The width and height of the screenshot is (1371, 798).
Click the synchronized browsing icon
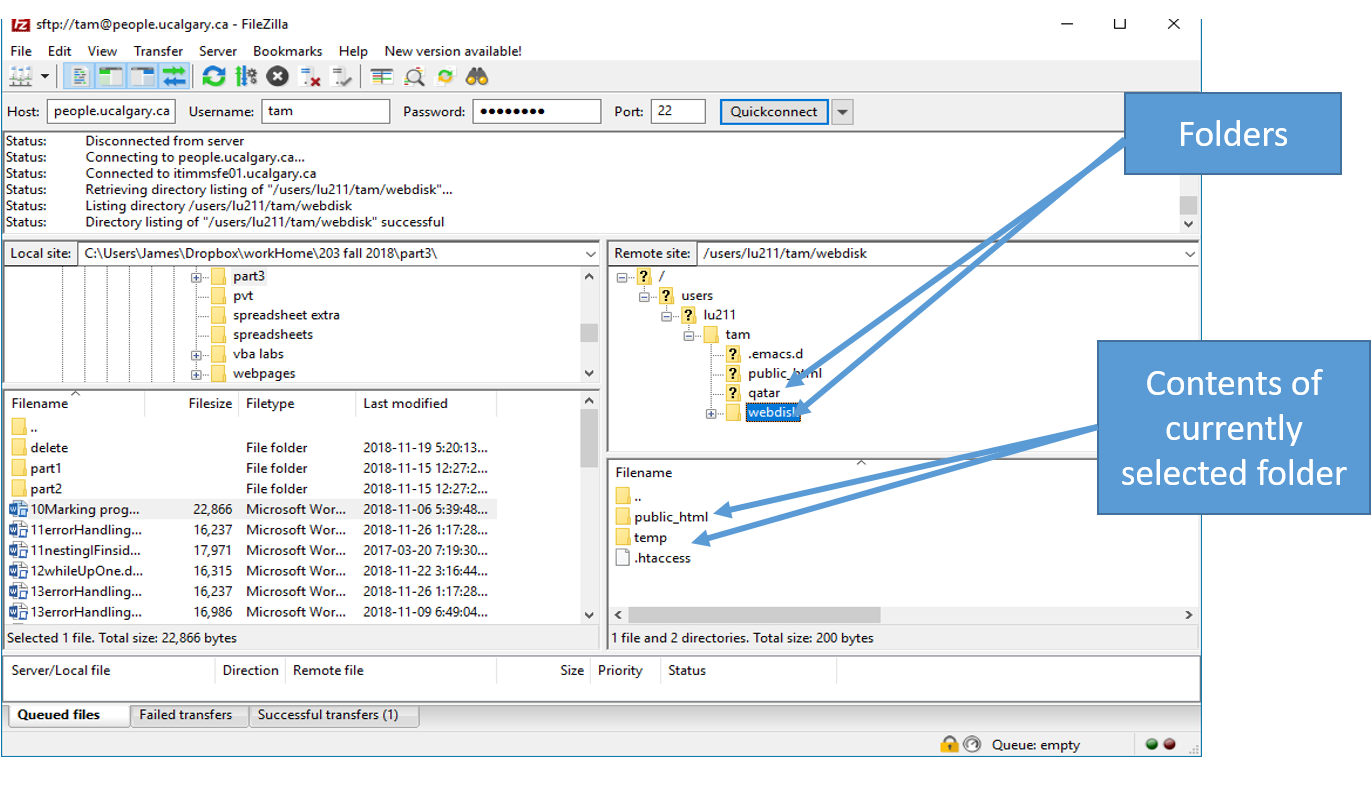click(445, 77)
